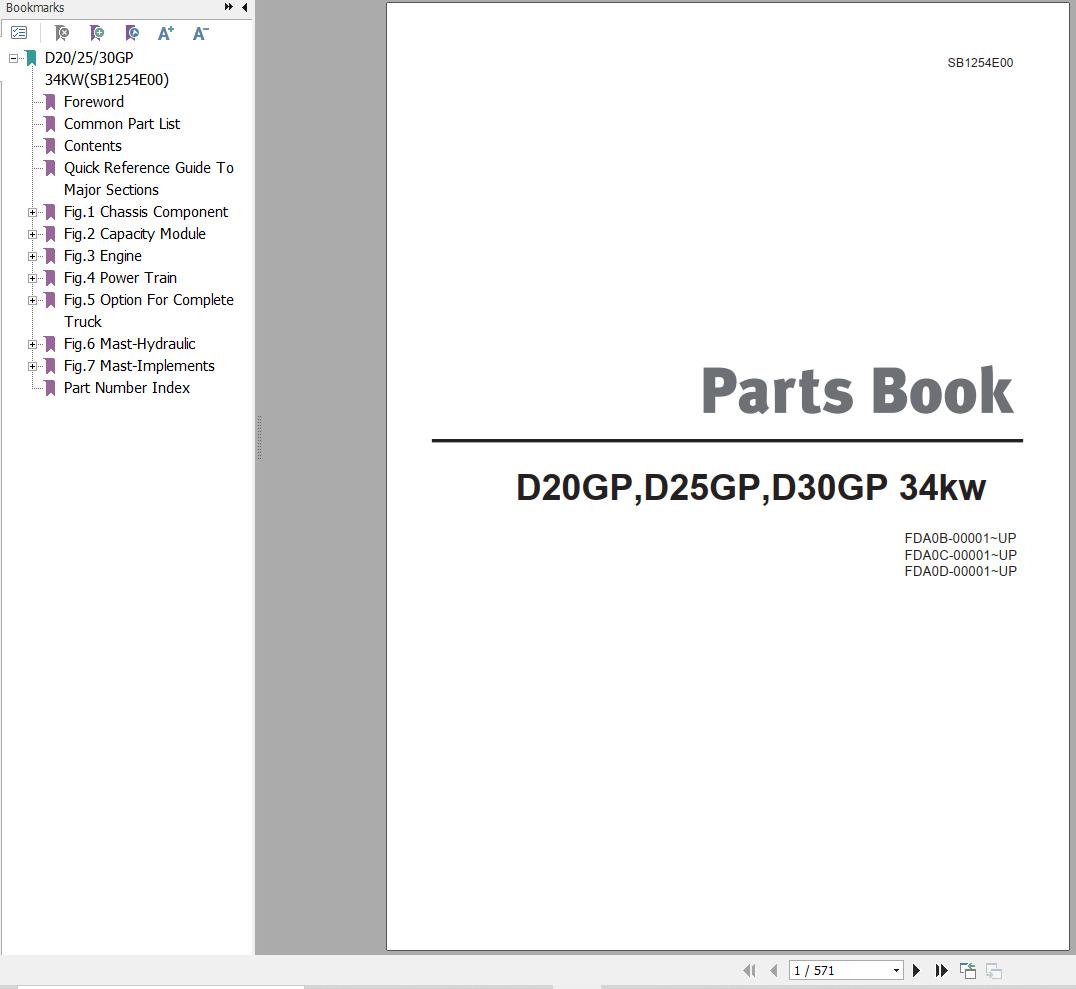Image resolution: width=1076 pixels, height=989 pixels.
Task: Increase bookmark font size with A+
Action: pyautogui.click(x=165, y=32)
